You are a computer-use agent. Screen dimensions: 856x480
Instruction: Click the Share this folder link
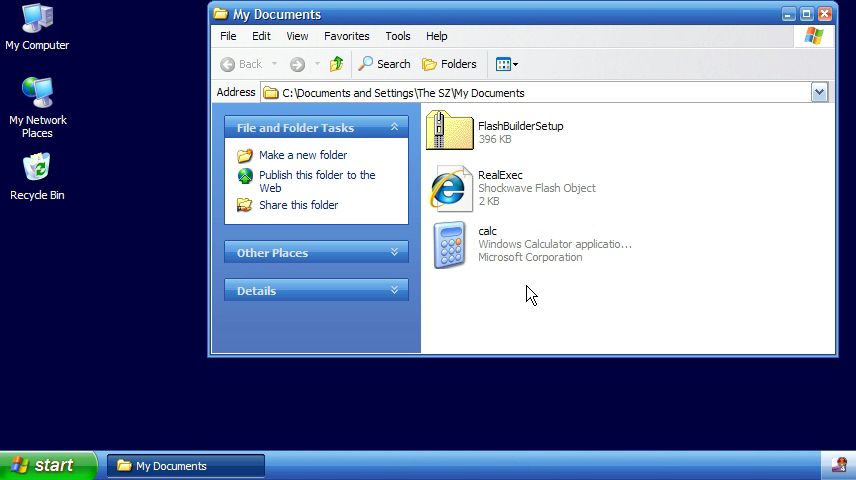tap(298, 205)
